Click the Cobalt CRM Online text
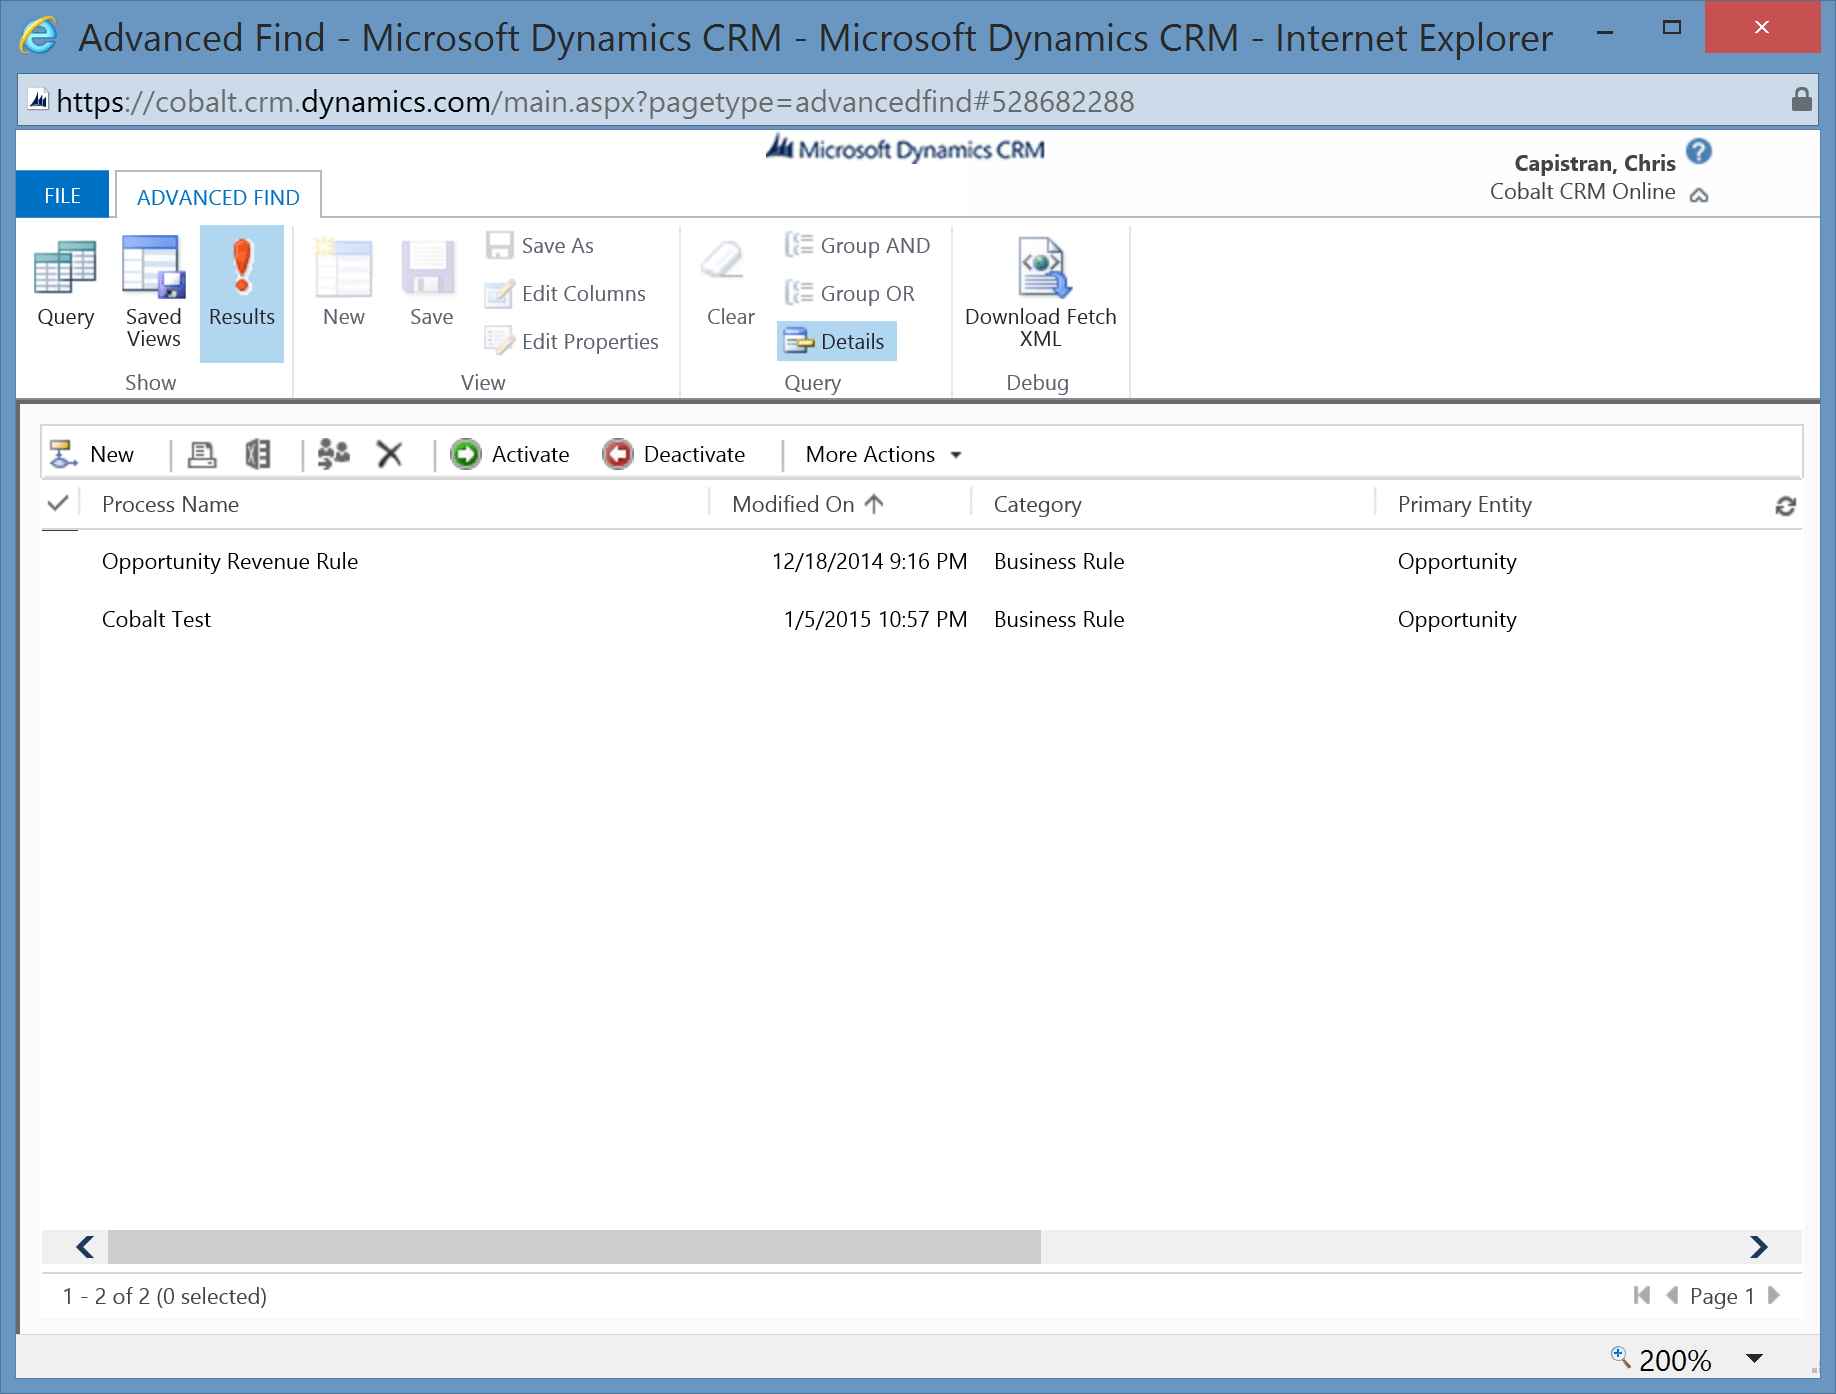The width and height of the screenshot is (1836, 1394). coord(1582,192)
